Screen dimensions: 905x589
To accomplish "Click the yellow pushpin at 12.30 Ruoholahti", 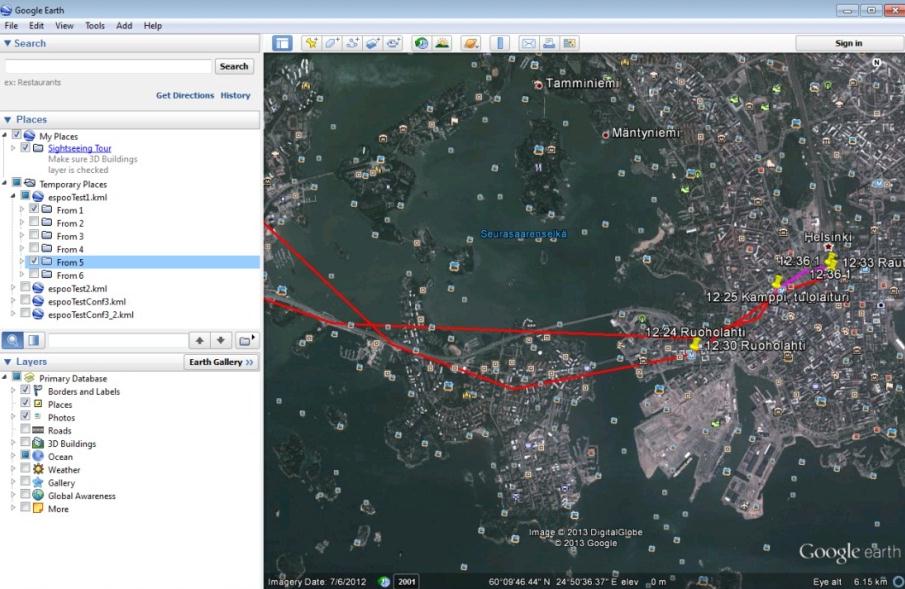I will (695, 344).
